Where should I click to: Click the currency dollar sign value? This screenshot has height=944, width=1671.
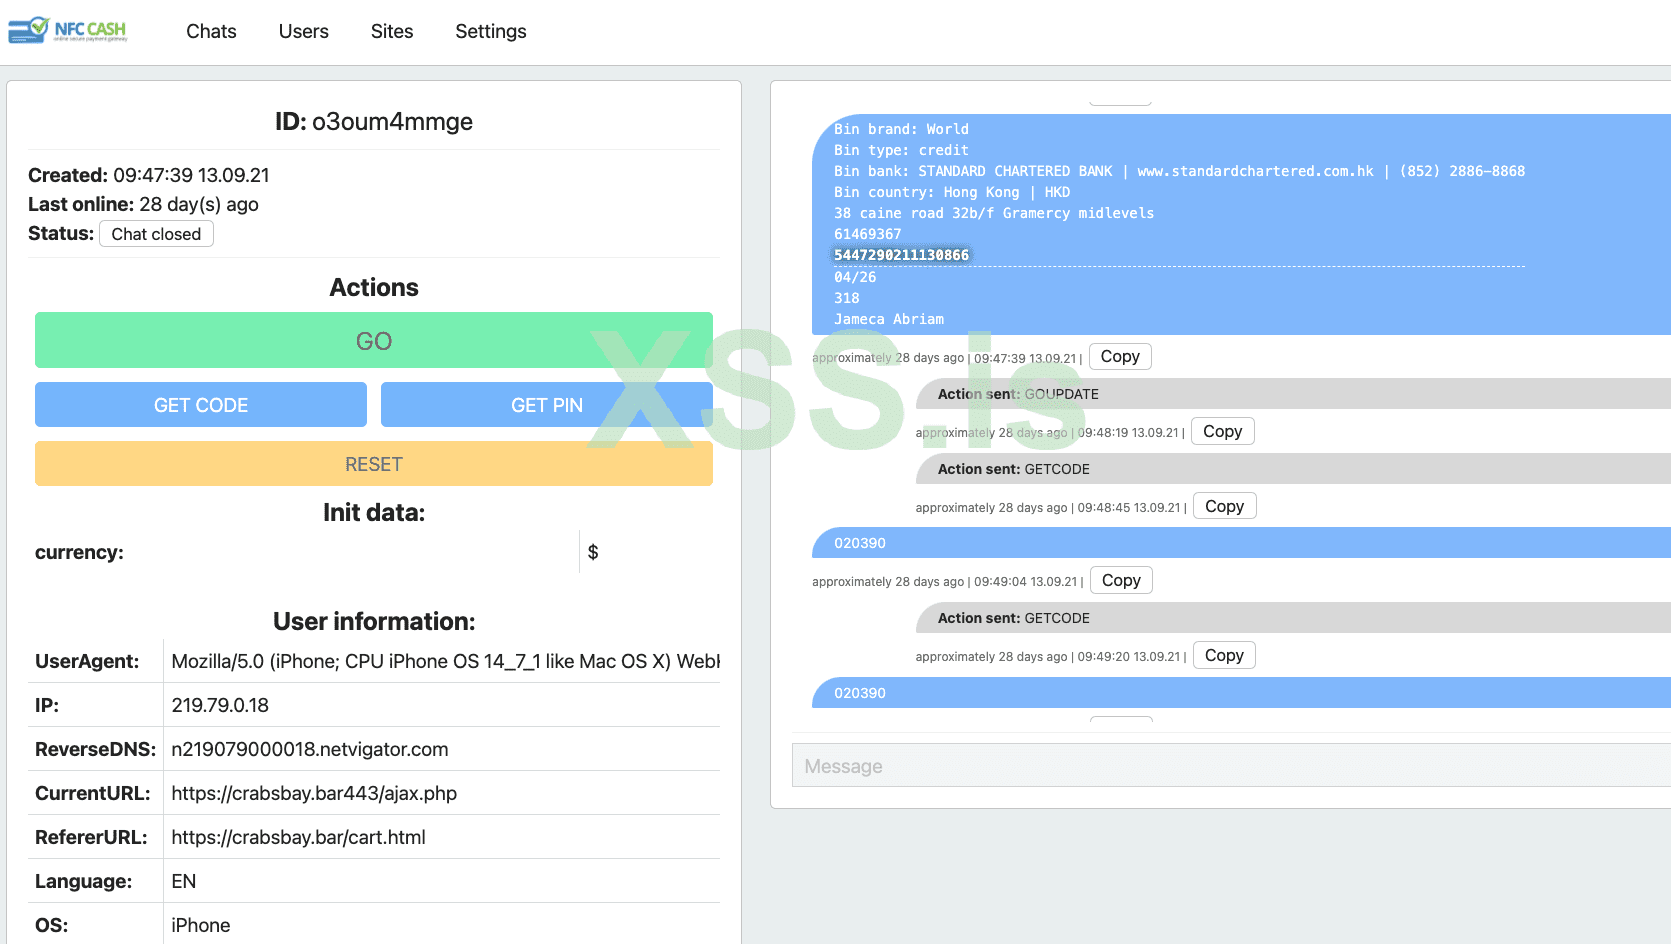[x=593, y=552]
